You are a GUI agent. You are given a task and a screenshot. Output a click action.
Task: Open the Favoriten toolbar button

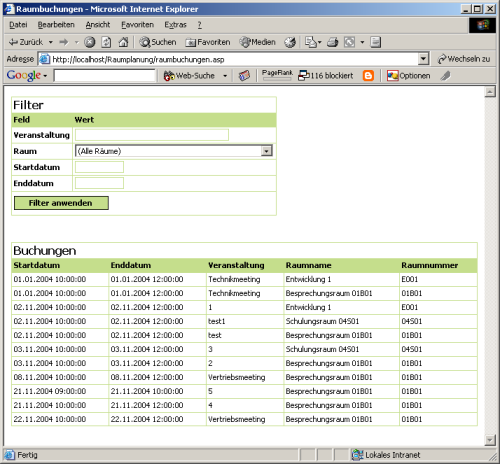pyautogui.click(x=208, y=42)
